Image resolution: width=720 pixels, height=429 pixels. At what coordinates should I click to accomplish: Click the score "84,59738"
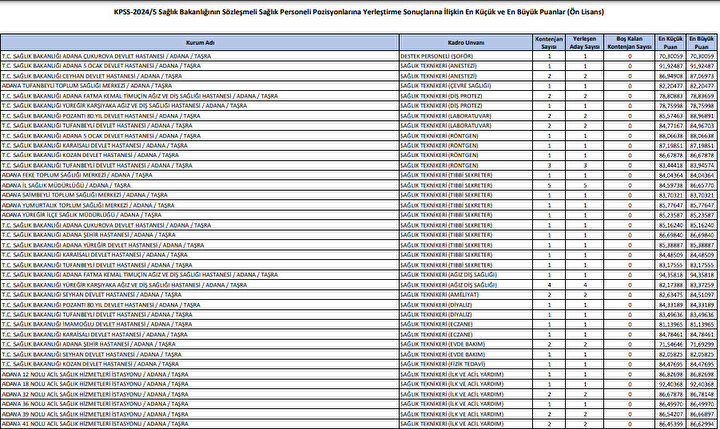coord(670,185)
